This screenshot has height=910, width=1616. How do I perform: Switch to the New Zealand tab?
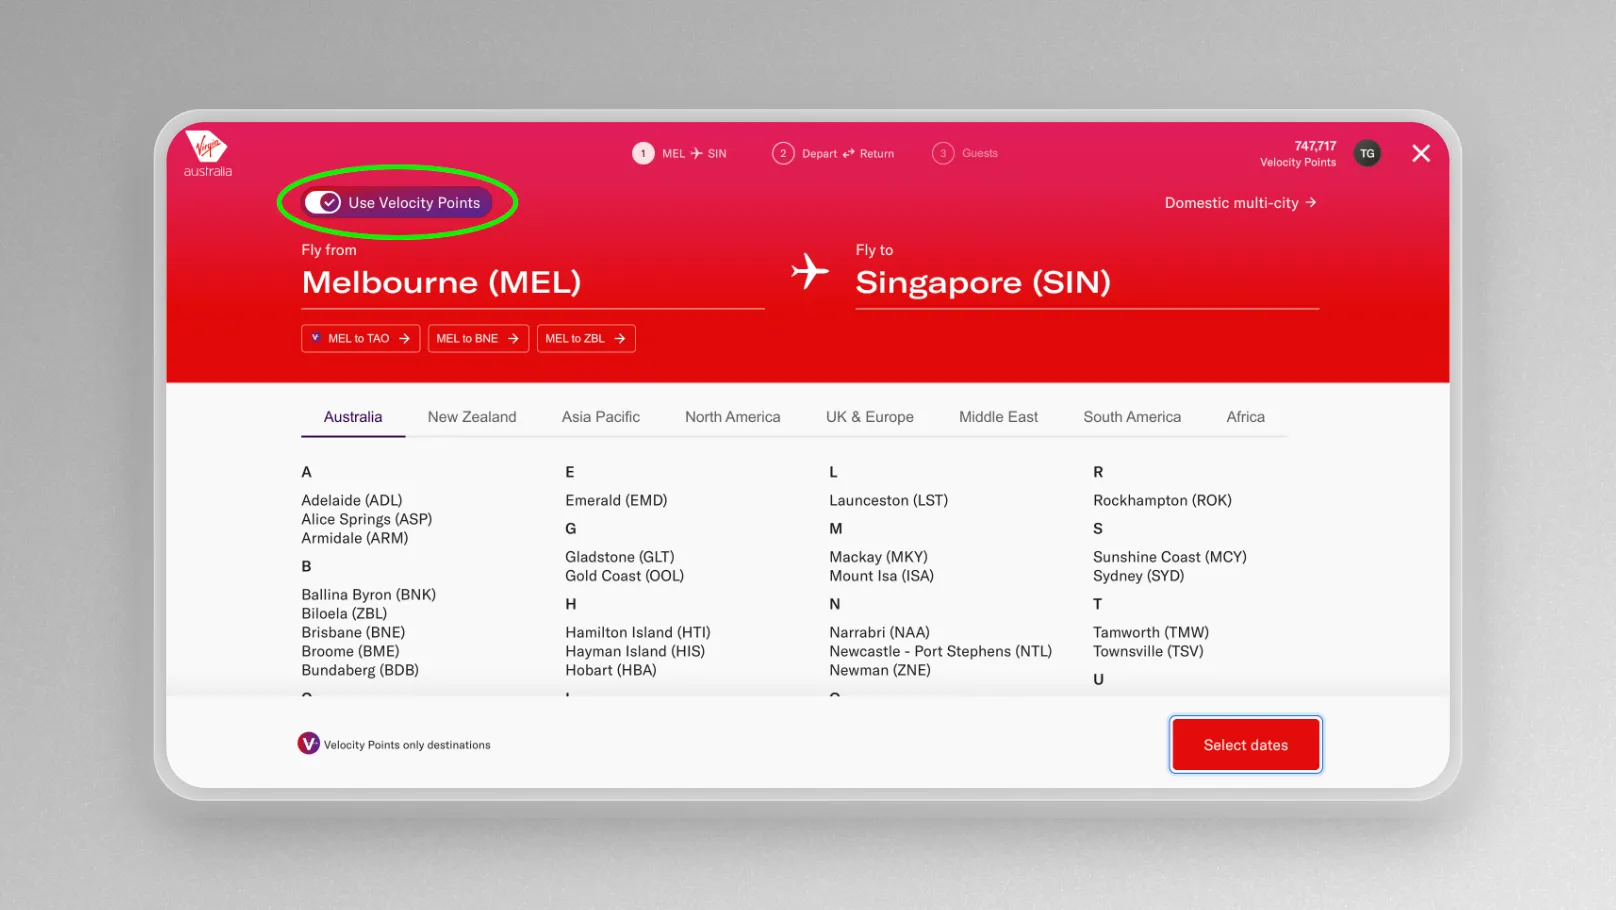(x=472, y=417)
